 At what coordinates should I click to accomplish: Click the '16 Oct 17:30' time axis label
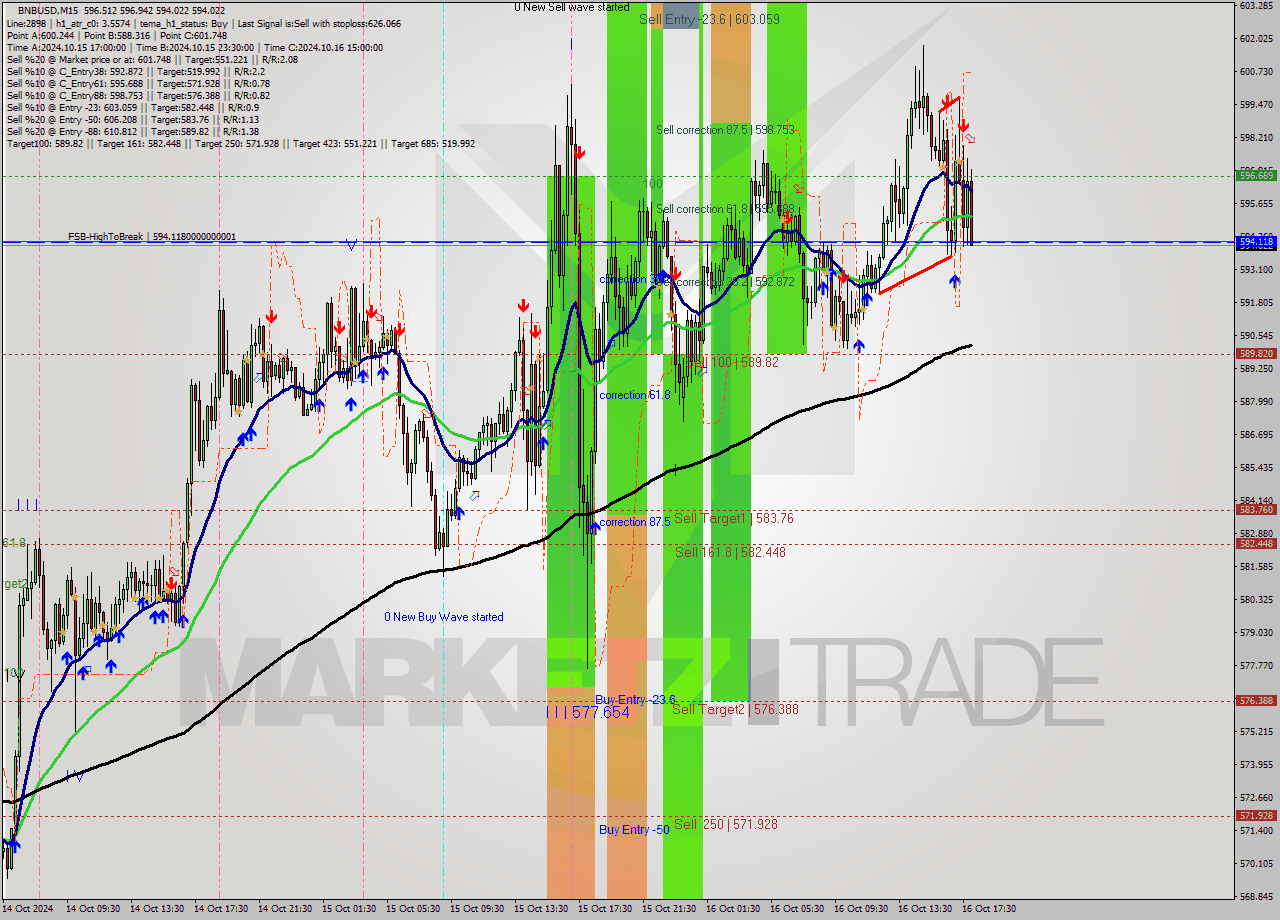[x=988, y=909]
